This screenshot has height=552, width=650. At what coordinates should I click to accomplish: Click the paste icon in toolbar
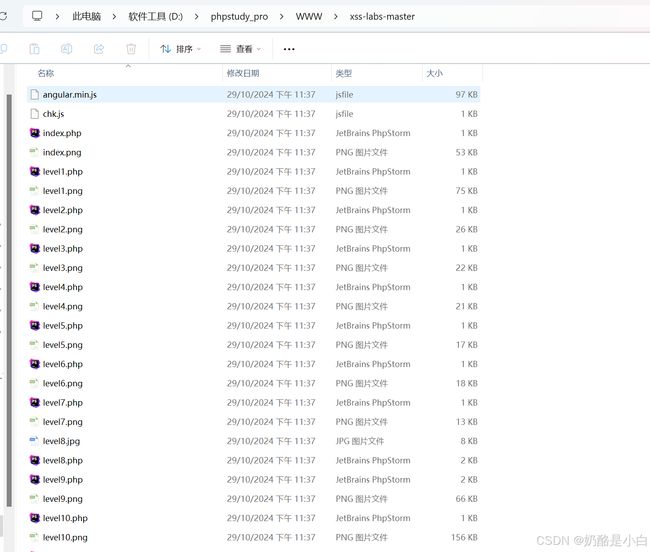click(34, 49)
